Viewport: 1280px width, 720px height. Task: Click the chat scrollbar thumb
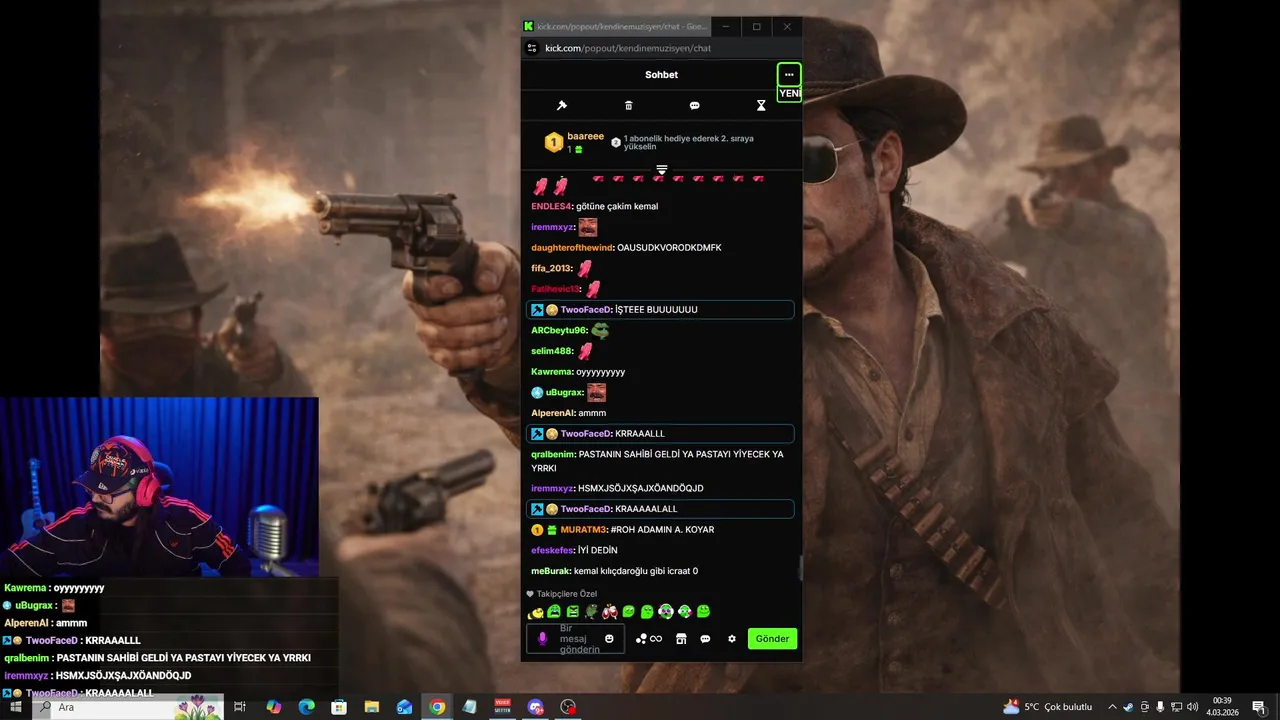[x=799, y=568]
